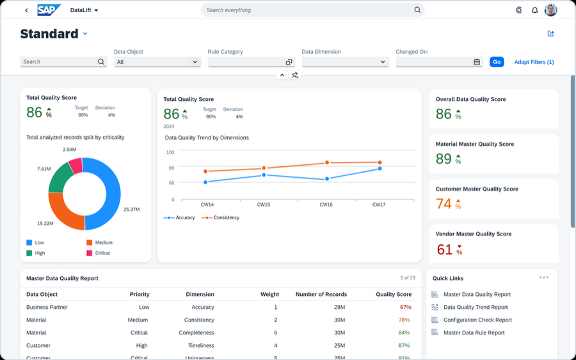Click the green High donut segment
This screenshot has width=576, height=360.
coord(60,178)
